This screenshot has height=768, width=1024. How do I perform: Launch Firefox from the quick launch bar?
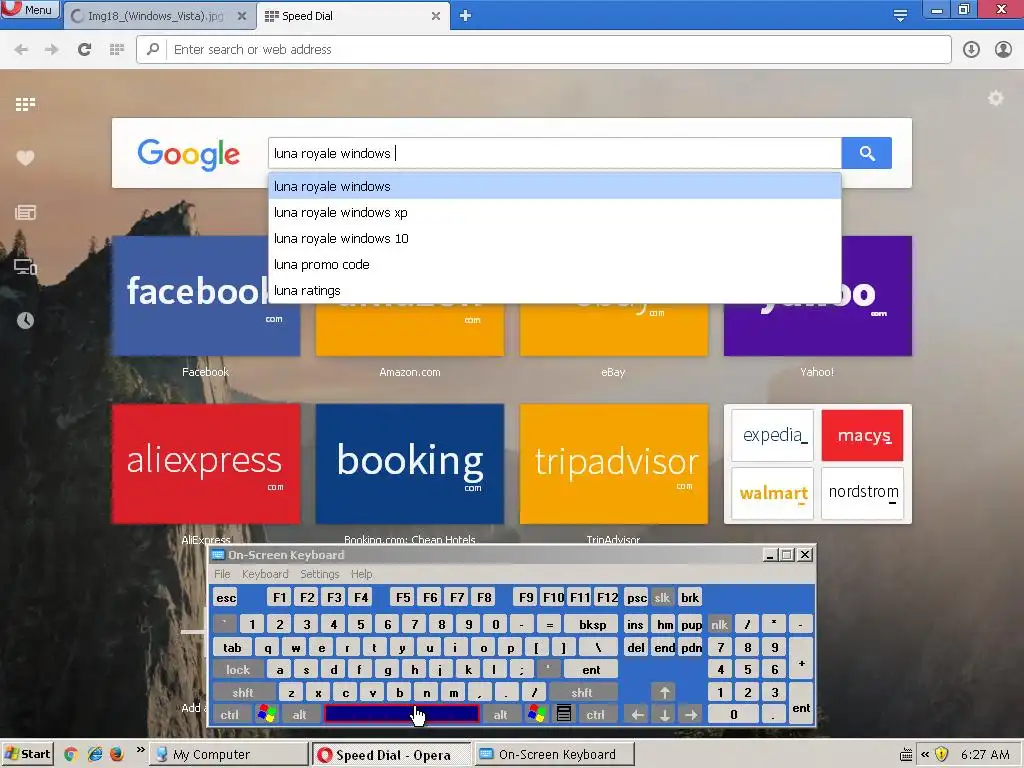point(116,754)
